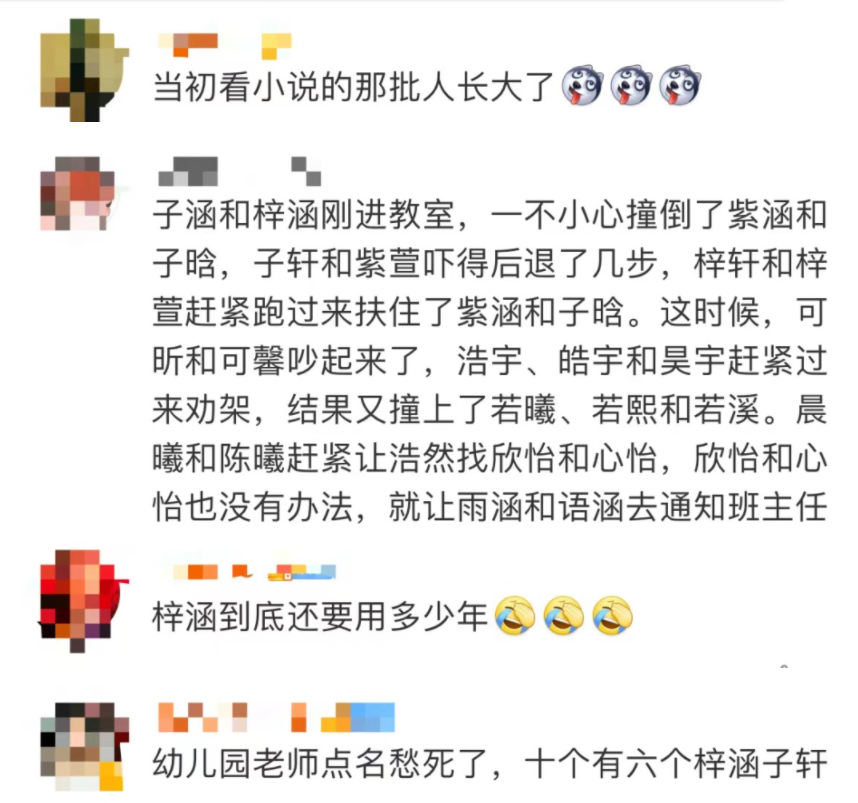Open the comment about 幼儿园老师点名
The height and width of the screenshot is (803, 858).
point(489,764)
